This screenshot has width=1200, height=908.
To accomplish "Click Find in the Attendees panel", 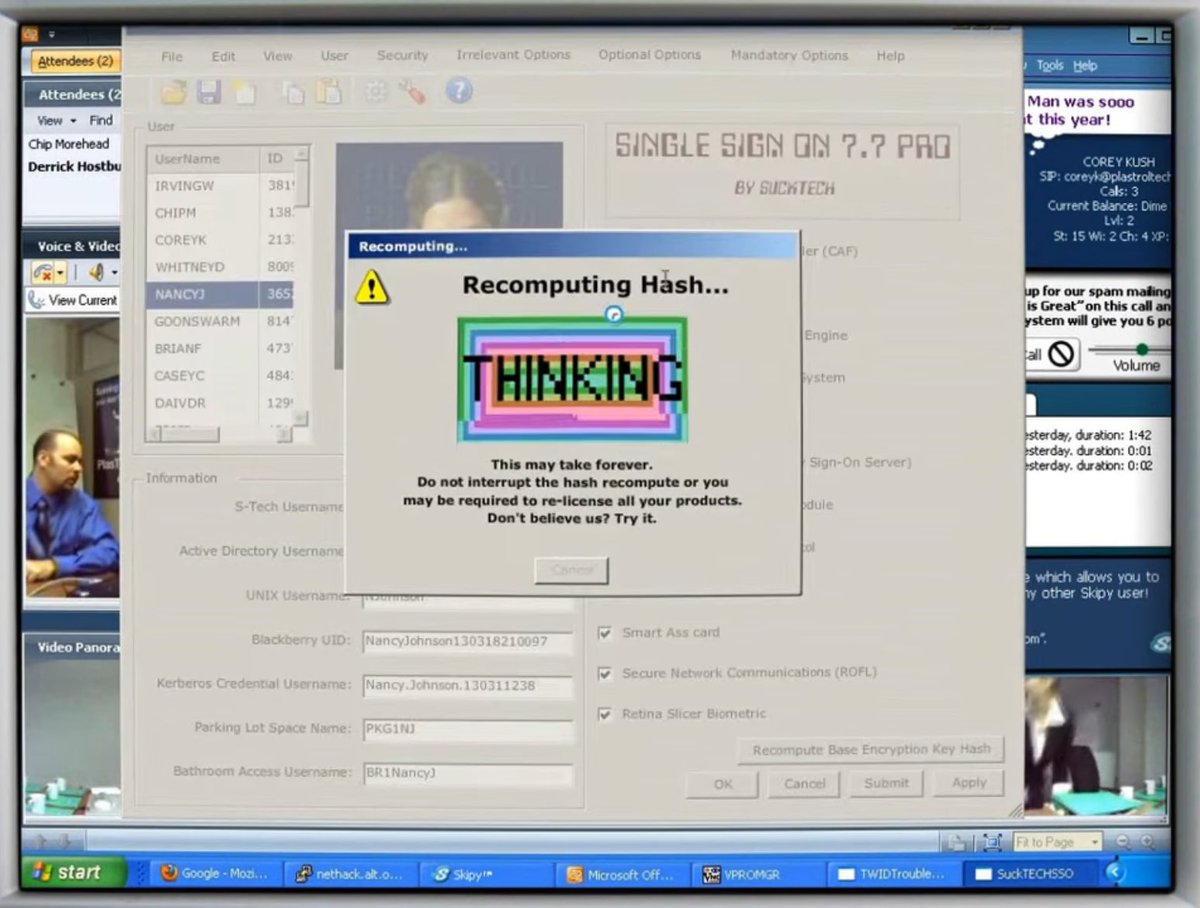I will 101,120.
